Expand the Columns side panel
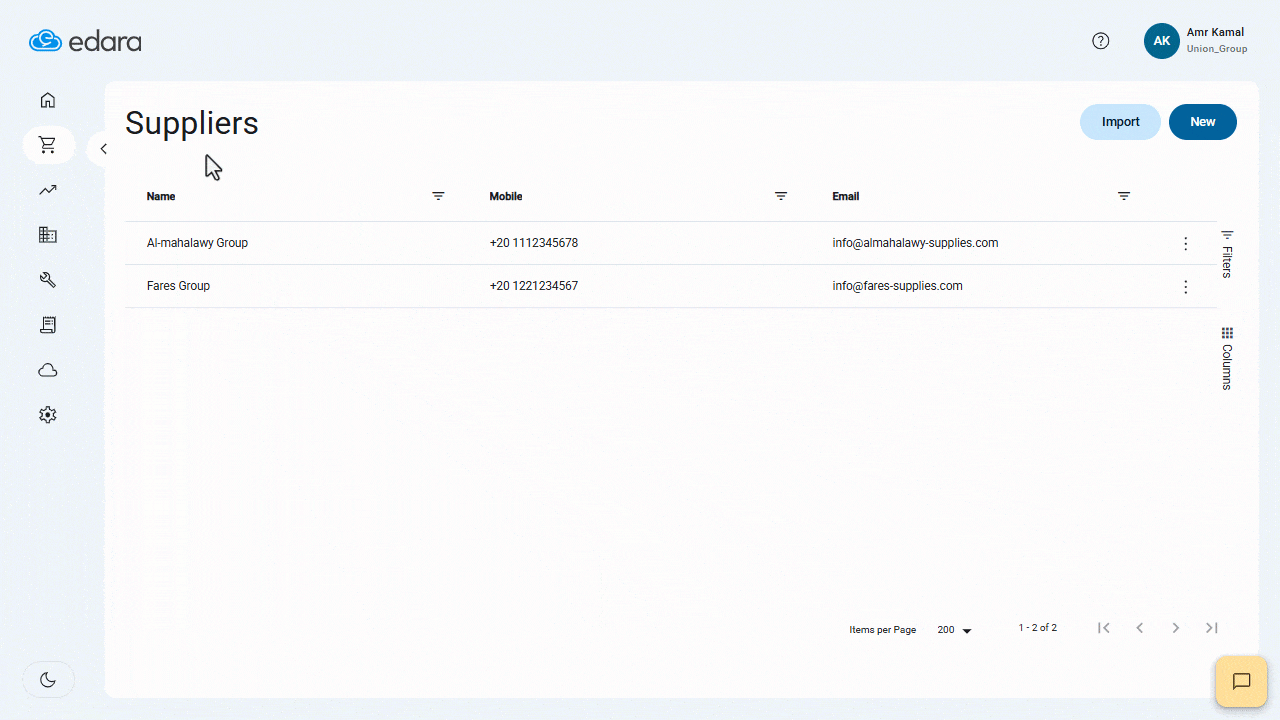Image resolution: width=1280 pixels, height=720 pixels. (x=1228, y=358)
